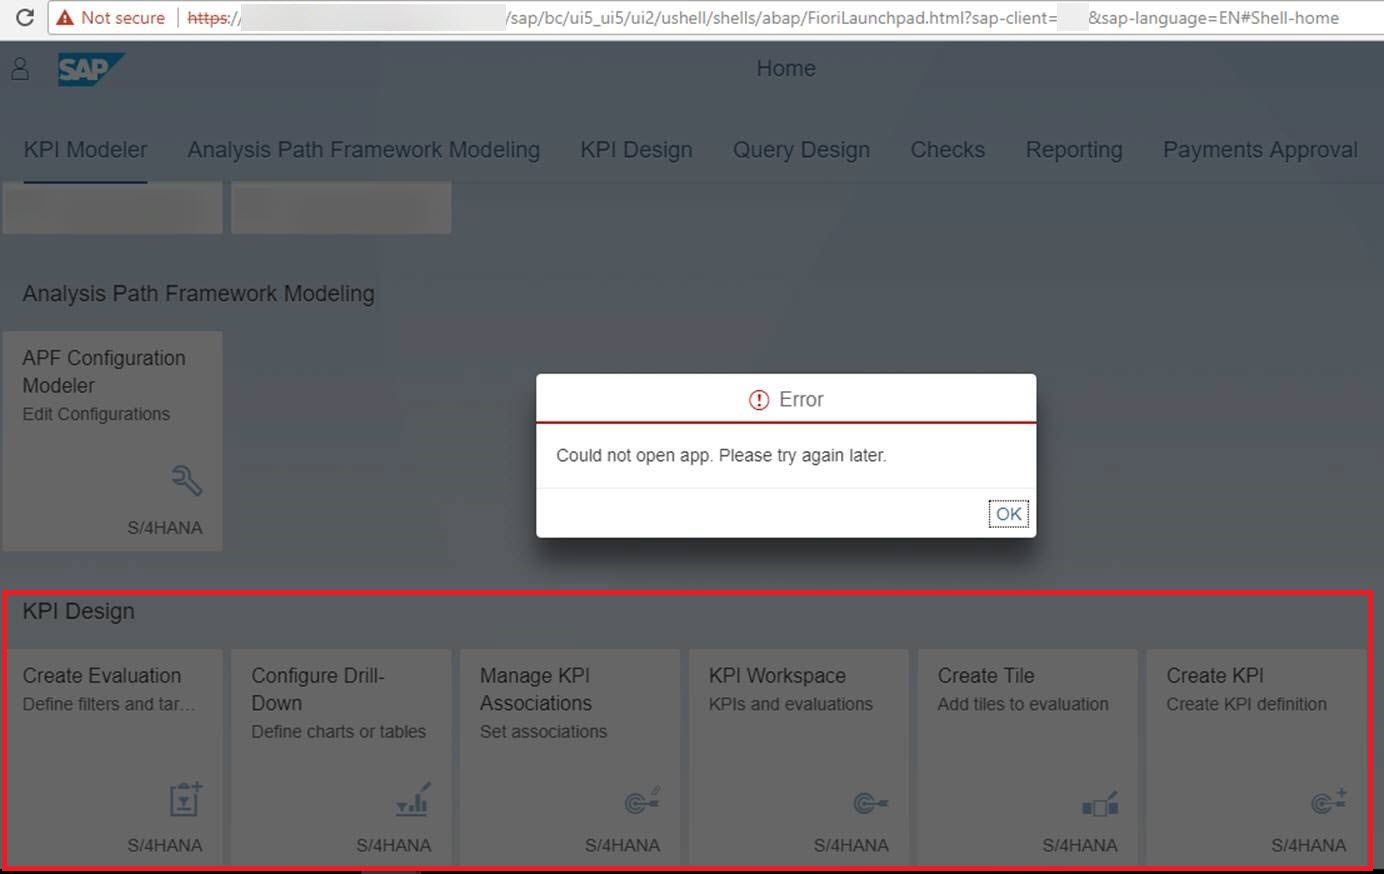Click the Create Evaluation tile icon
This screenshot has height=874, width=1384.
tap(187, 799)
